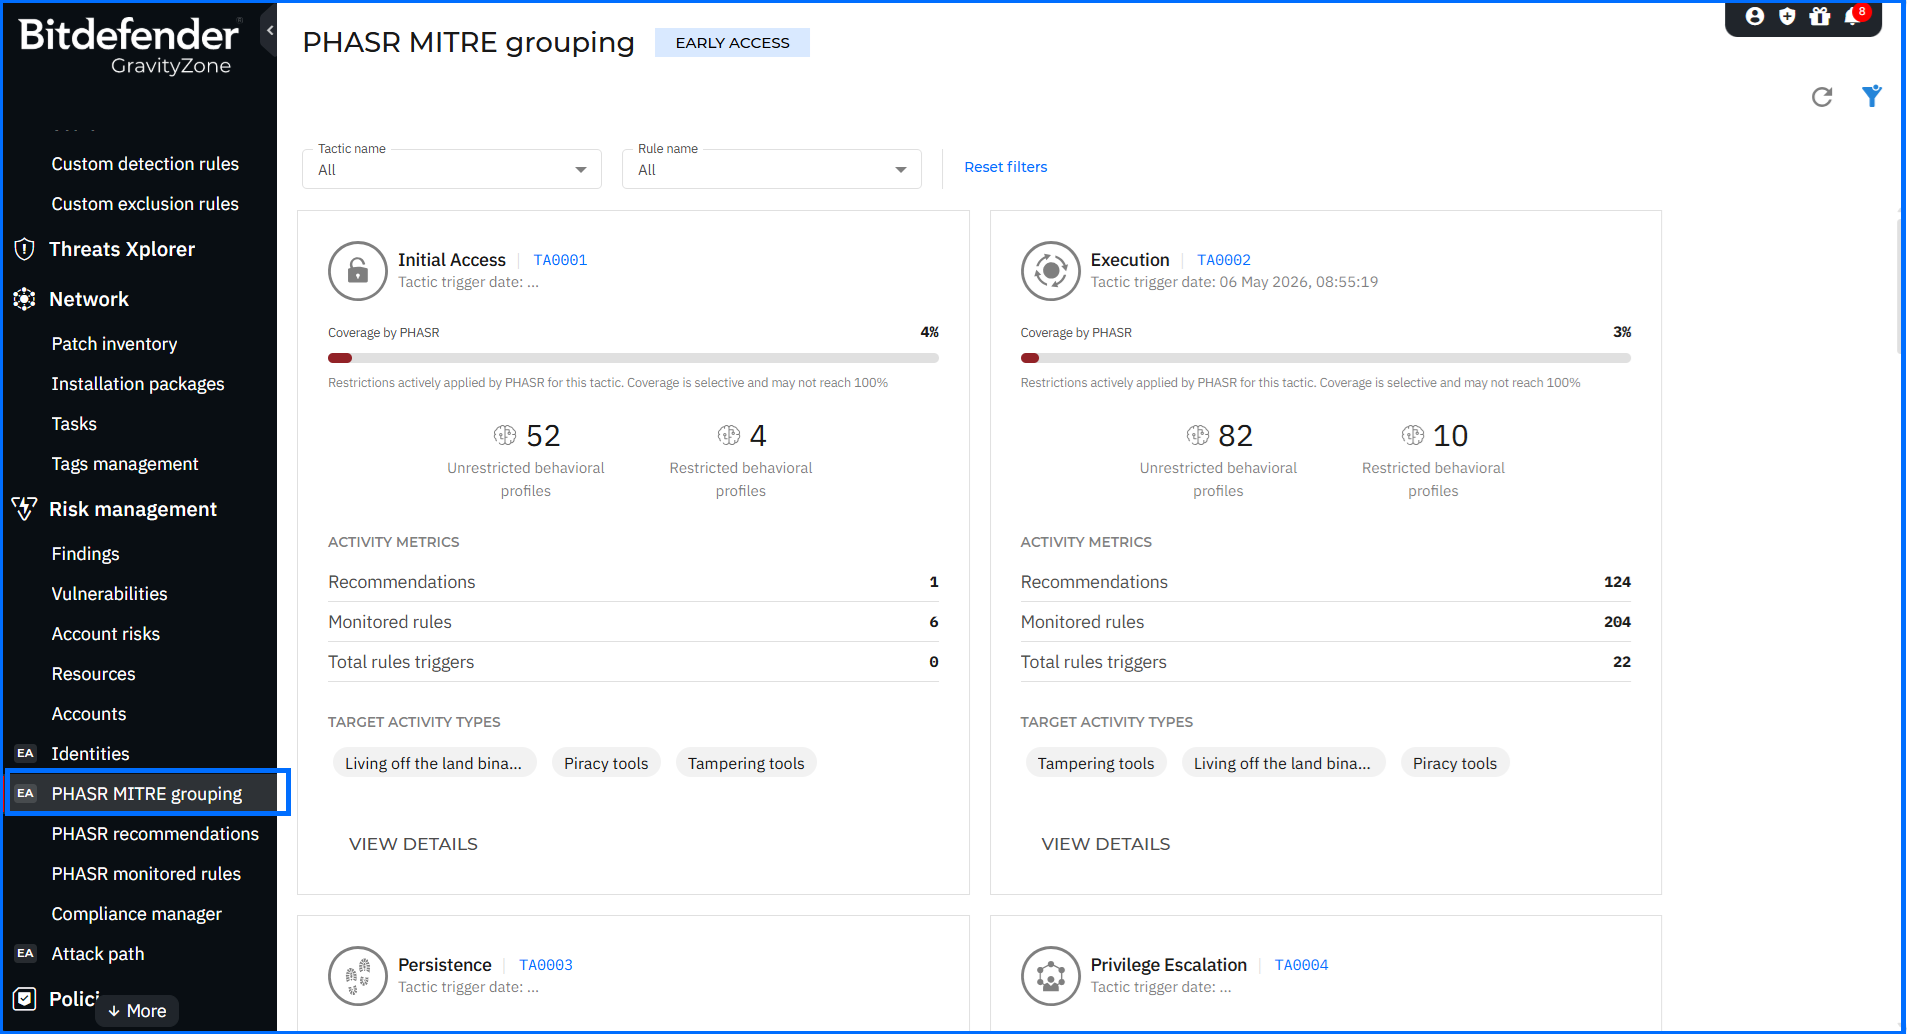This screenshot has height=1034, width=1907.
Task: Open Tags management
Action: click(x=125, y=464)
